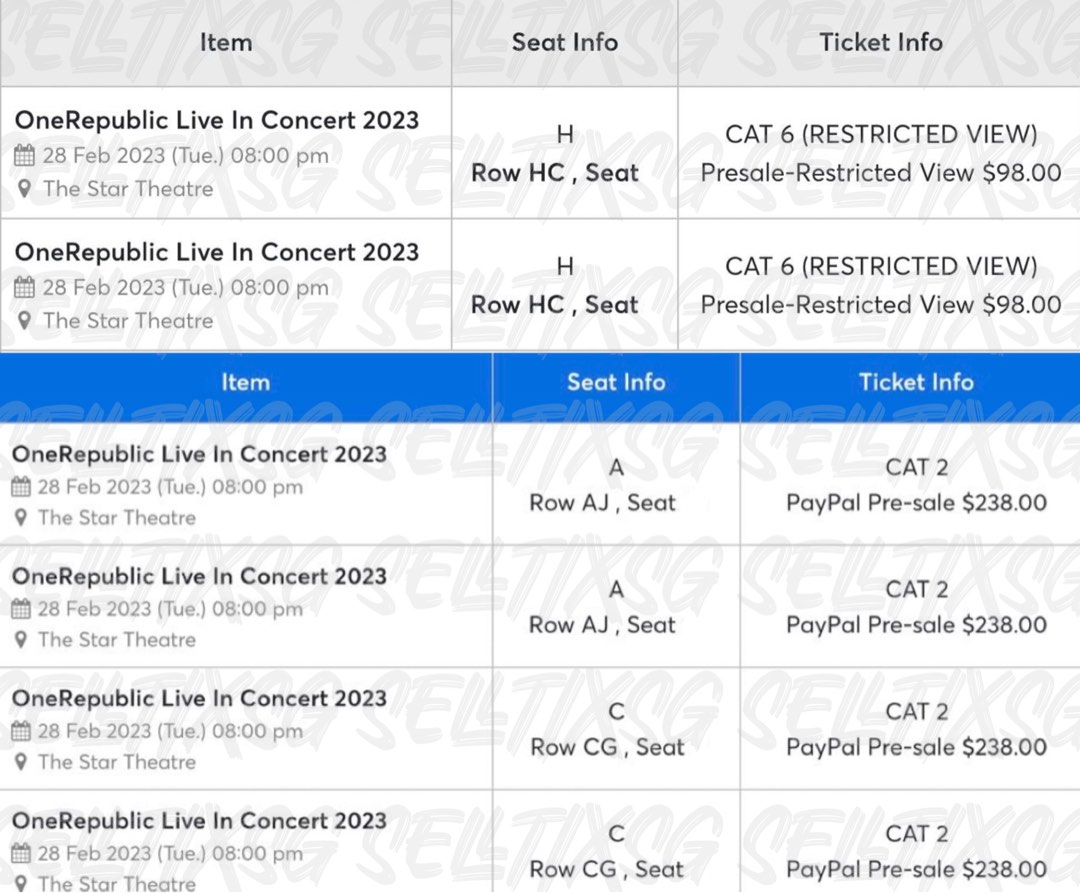Open the first Row AJ concert listing title
Screen dimensions: 1080x893
click(x=200, y=453)
